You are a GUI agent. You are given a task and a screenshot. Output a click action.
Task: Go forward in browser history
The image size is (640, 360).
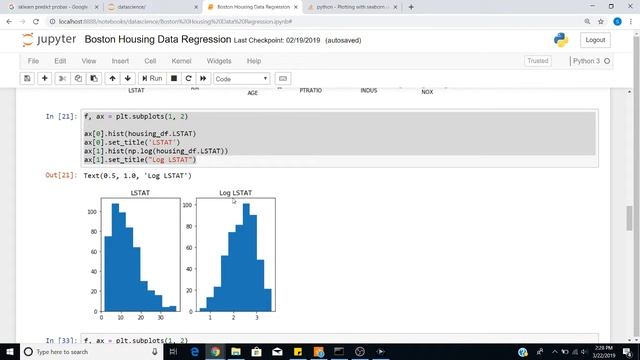pos(22,22)
